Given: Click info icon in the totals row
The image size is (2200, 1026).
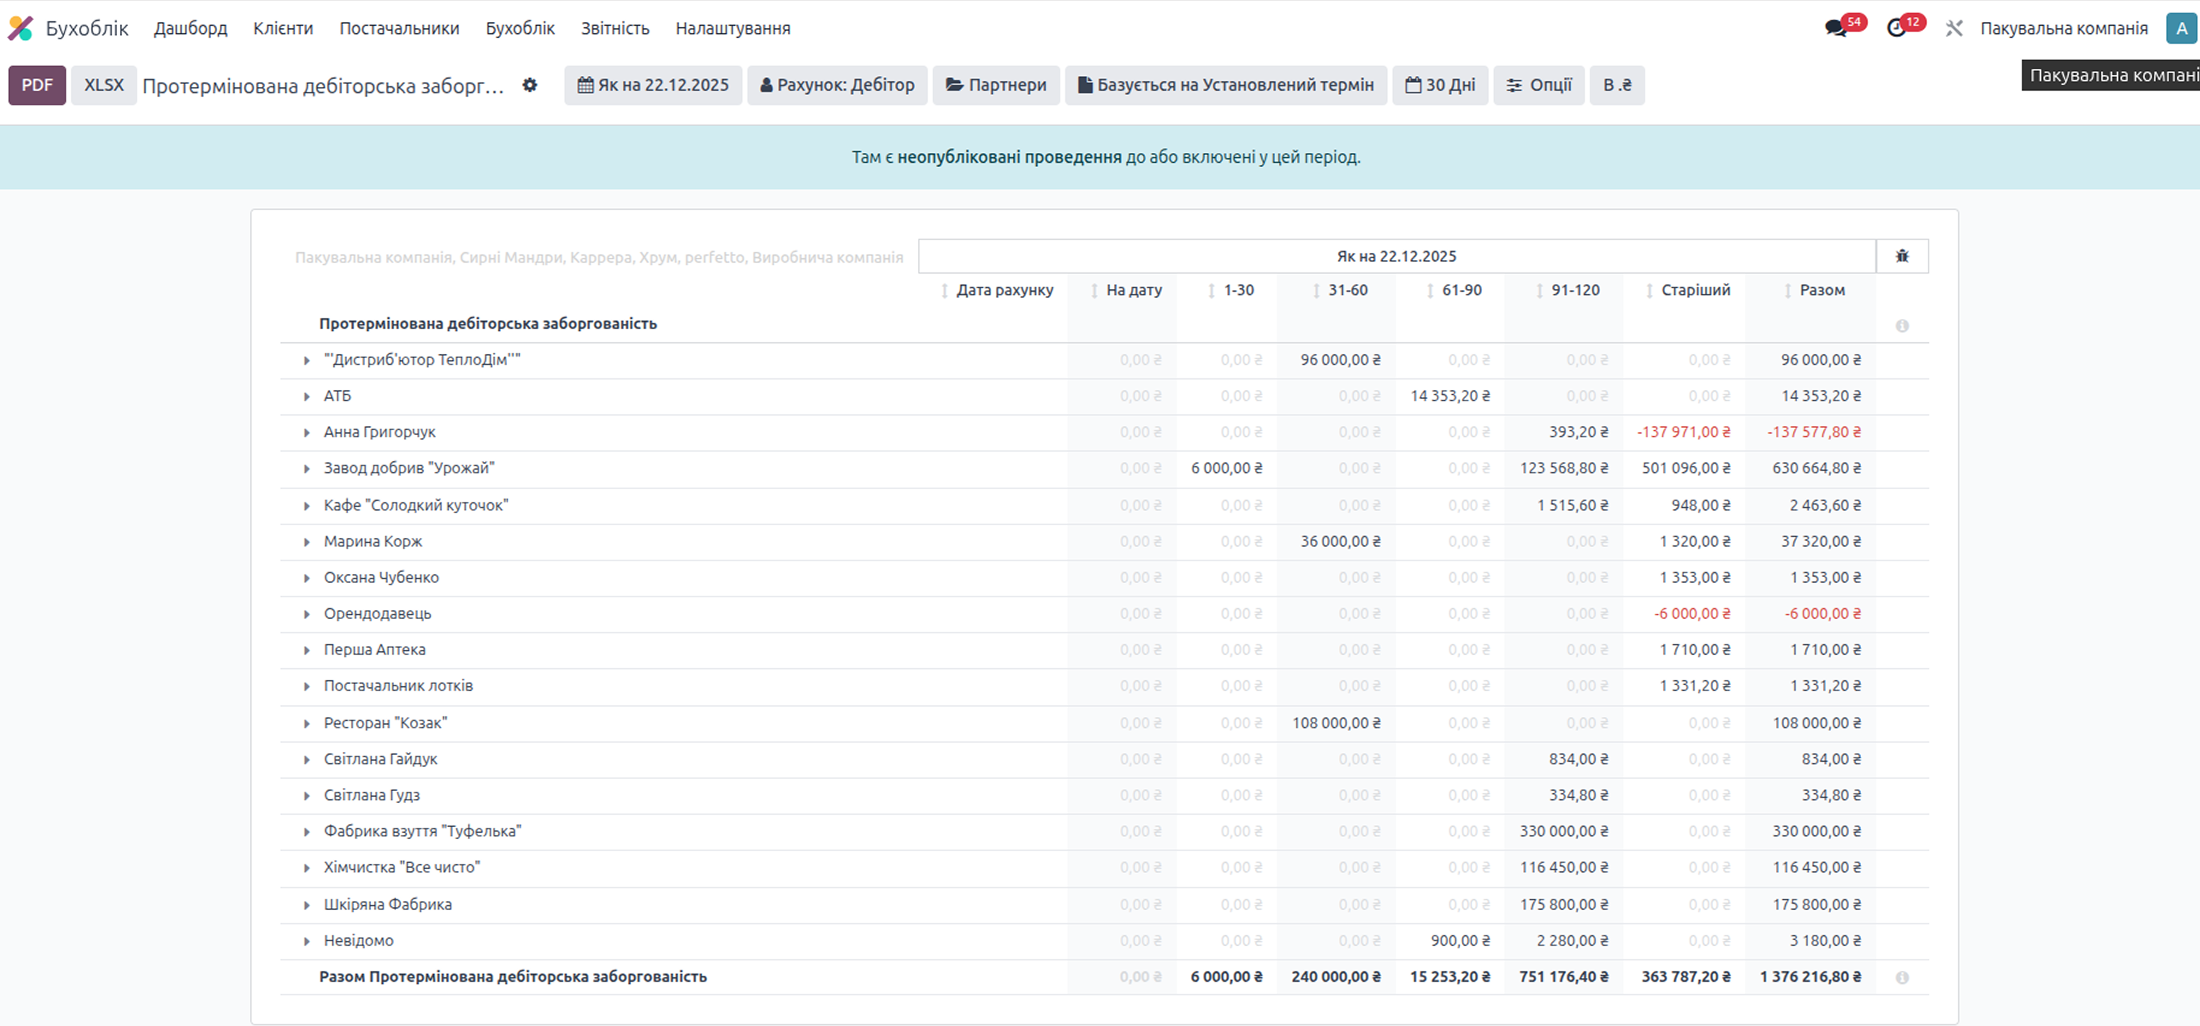Looking at the screenshot, I should coord(1902,977).
